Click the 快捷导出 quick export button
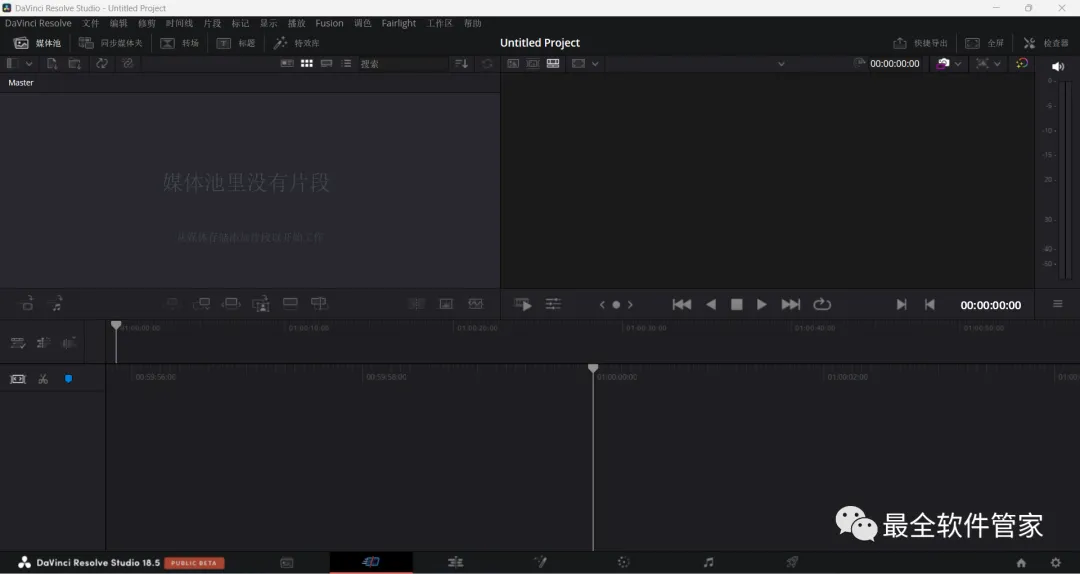1080x574 pixels. (x=920, y=43)
